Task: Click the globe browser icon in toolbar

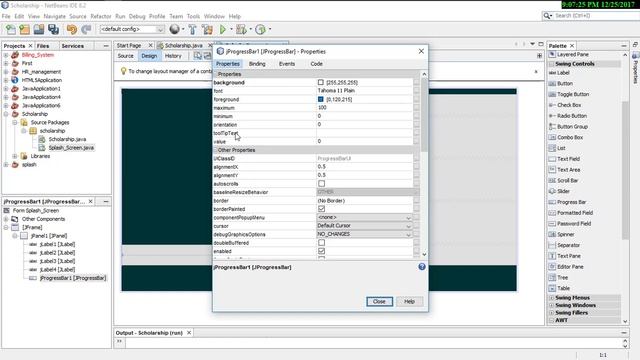Action: (x=174, y=29)
